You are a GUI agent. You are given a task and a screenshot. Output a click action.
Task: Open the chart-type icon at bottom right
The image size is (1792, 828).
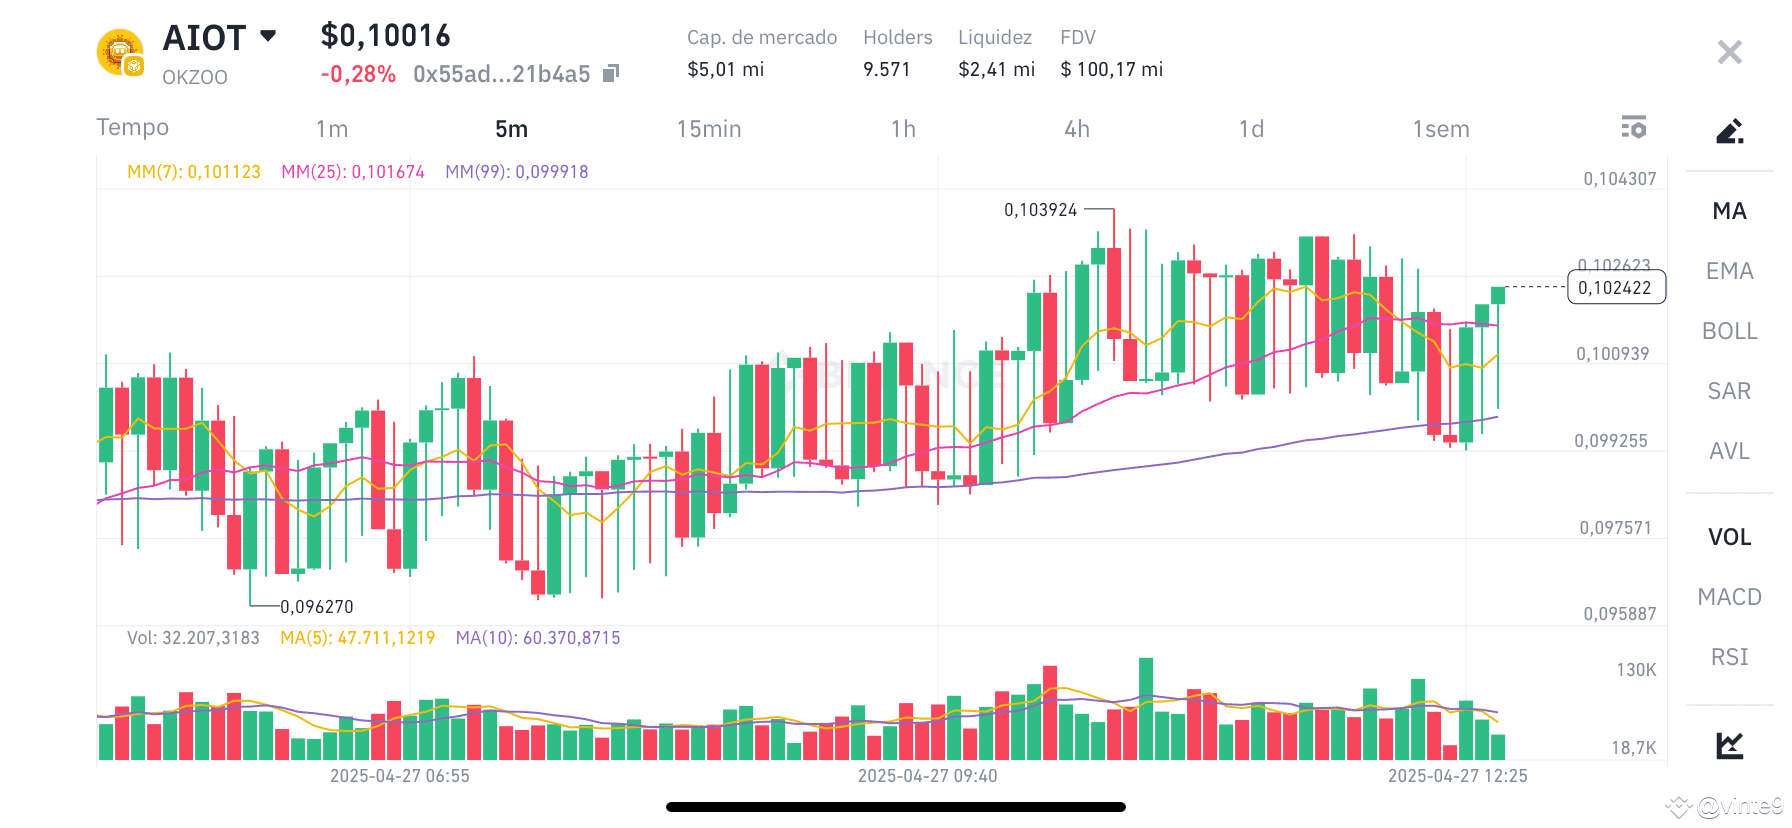1730,745
